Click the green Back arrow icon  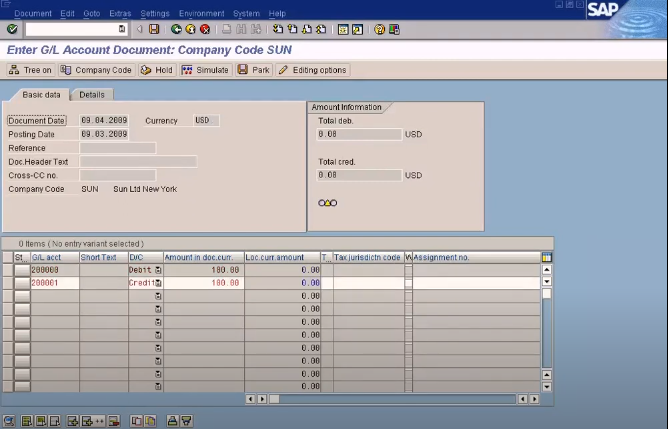coord(176,29)
